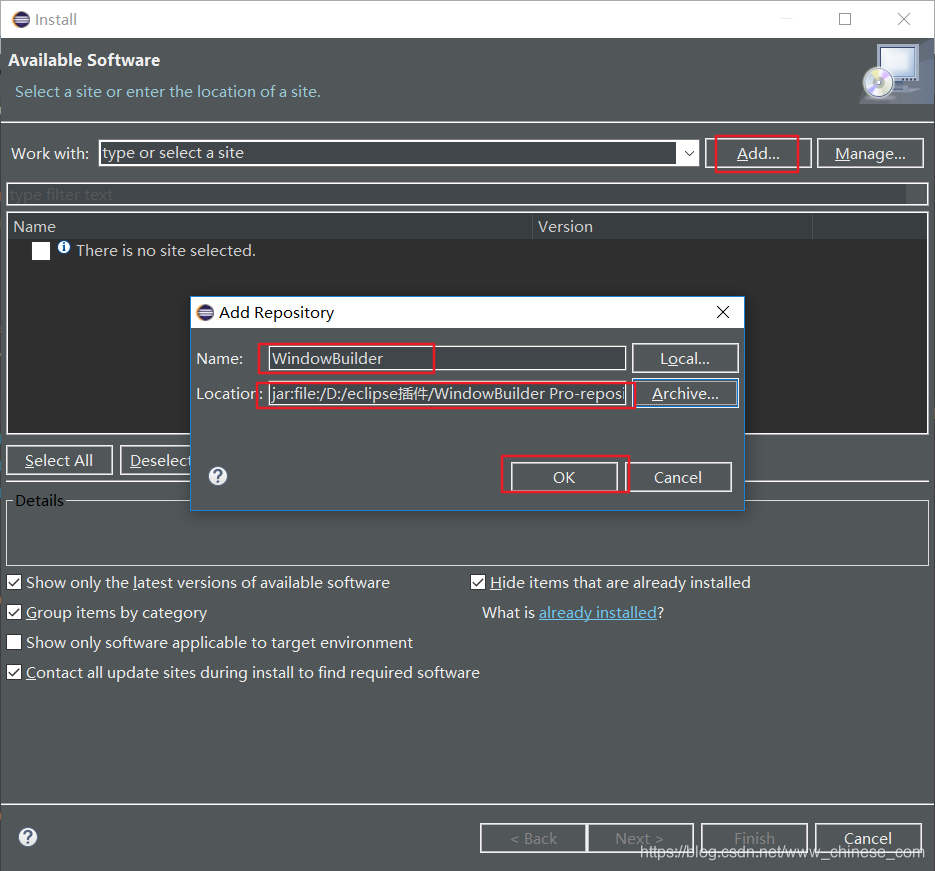Toggle 'Group items by category' checkbox
Viewport: 935px width, 871px height.
[14, 612]
